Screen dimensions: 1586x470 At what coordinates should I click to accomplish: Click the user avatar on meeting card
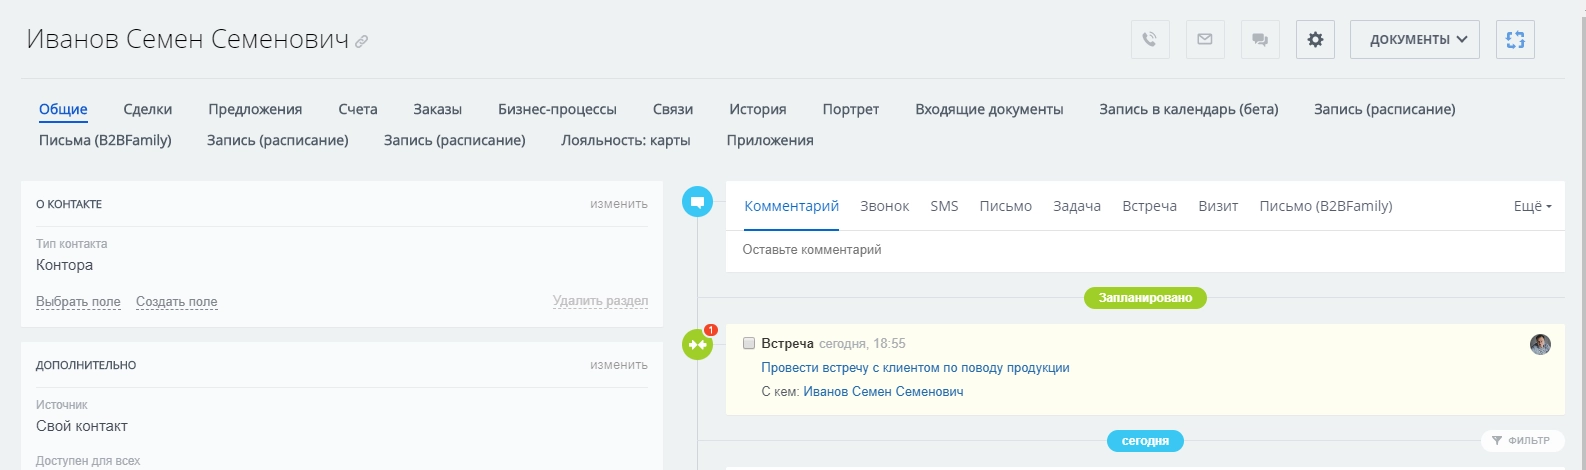pos(1540,344)
